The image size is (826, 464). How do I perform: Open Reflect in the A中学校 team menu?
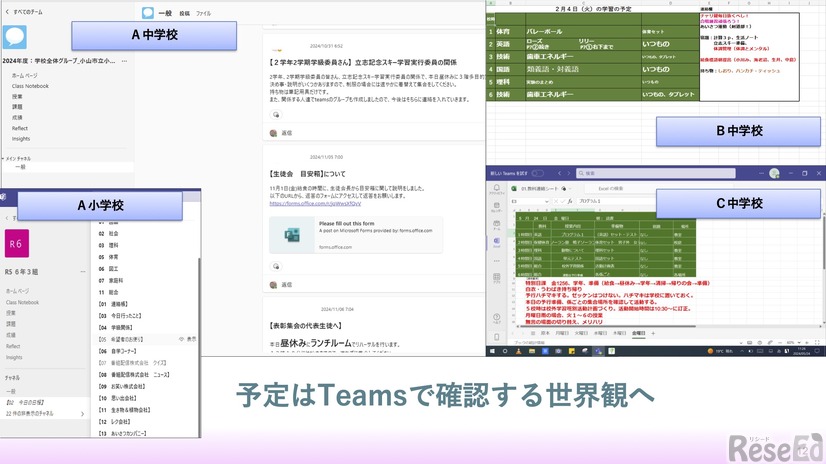19,128
